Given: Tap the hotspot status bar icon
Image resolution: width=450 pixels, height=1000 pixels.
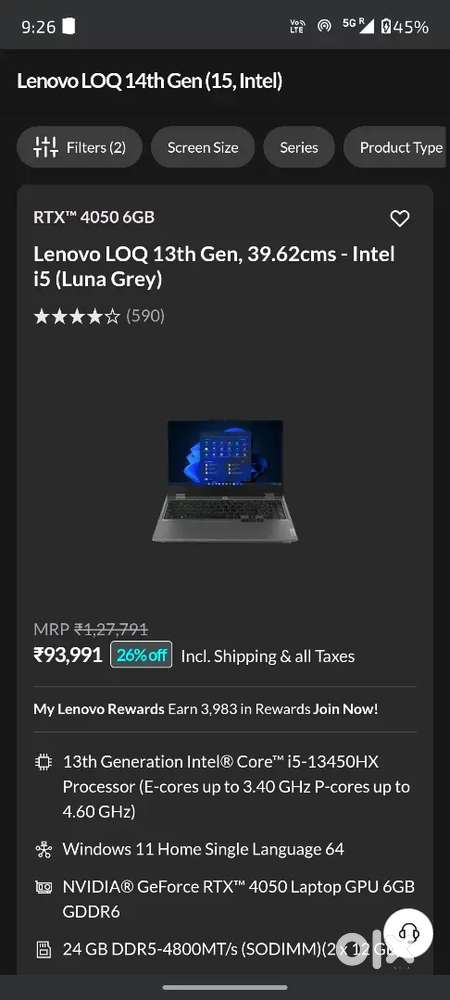Looking at the screenshot, I should click(x=324, y=27).
